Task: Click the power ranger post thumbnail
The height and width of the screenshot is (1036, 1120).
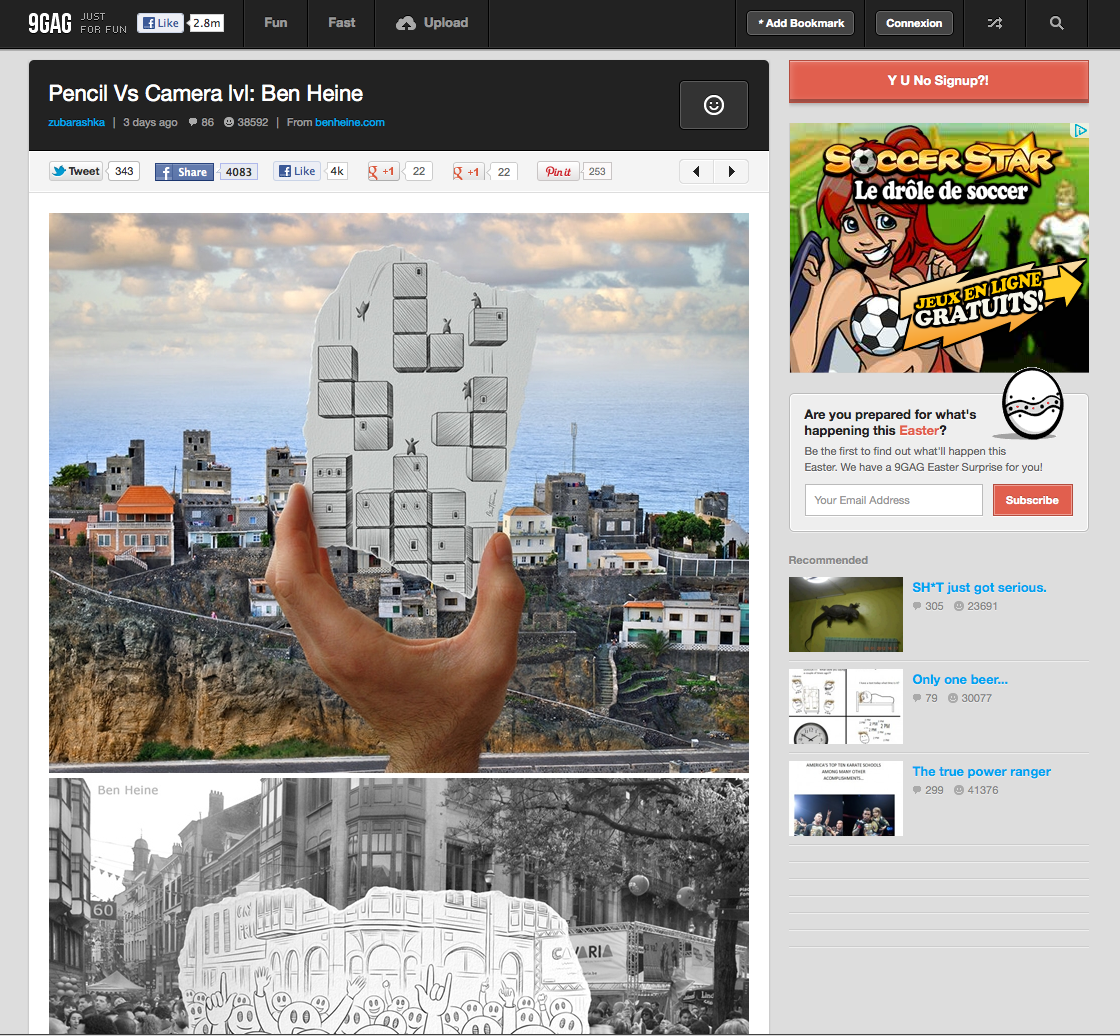Action: [x=846, y=798]
